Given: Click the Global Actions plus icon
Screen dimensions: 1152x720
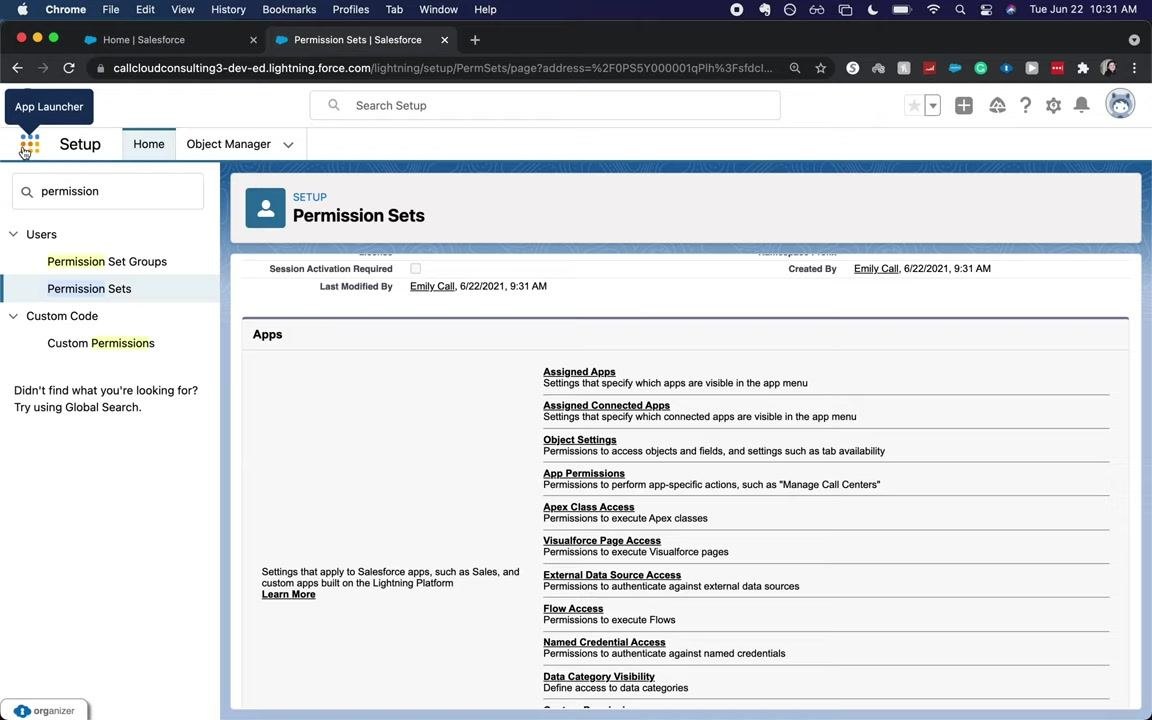Looking at the screenshot, I should (964, 106).
